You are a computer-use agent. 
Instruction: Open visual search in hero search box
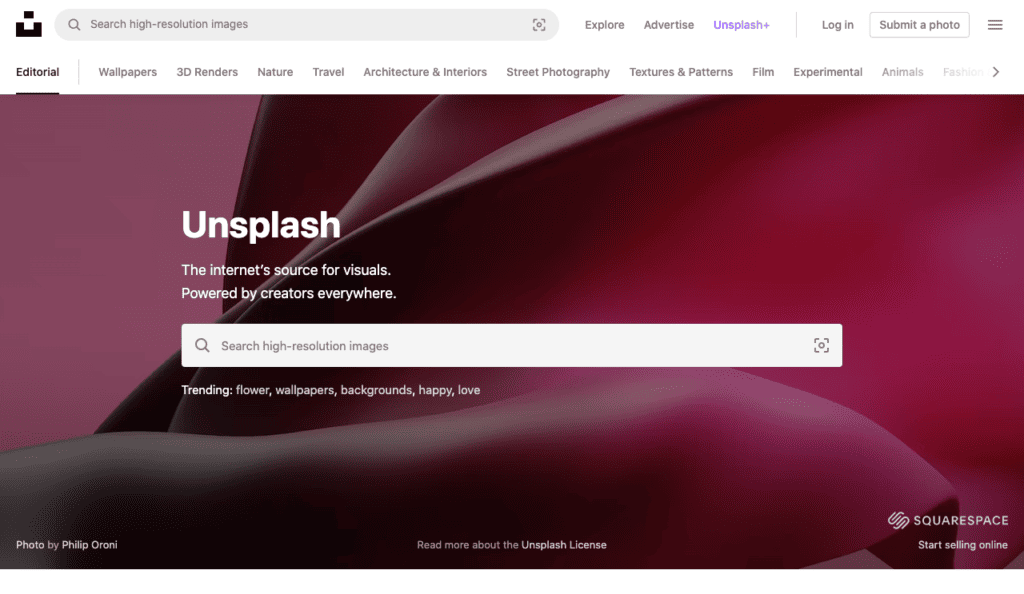[x=821, y=345]
